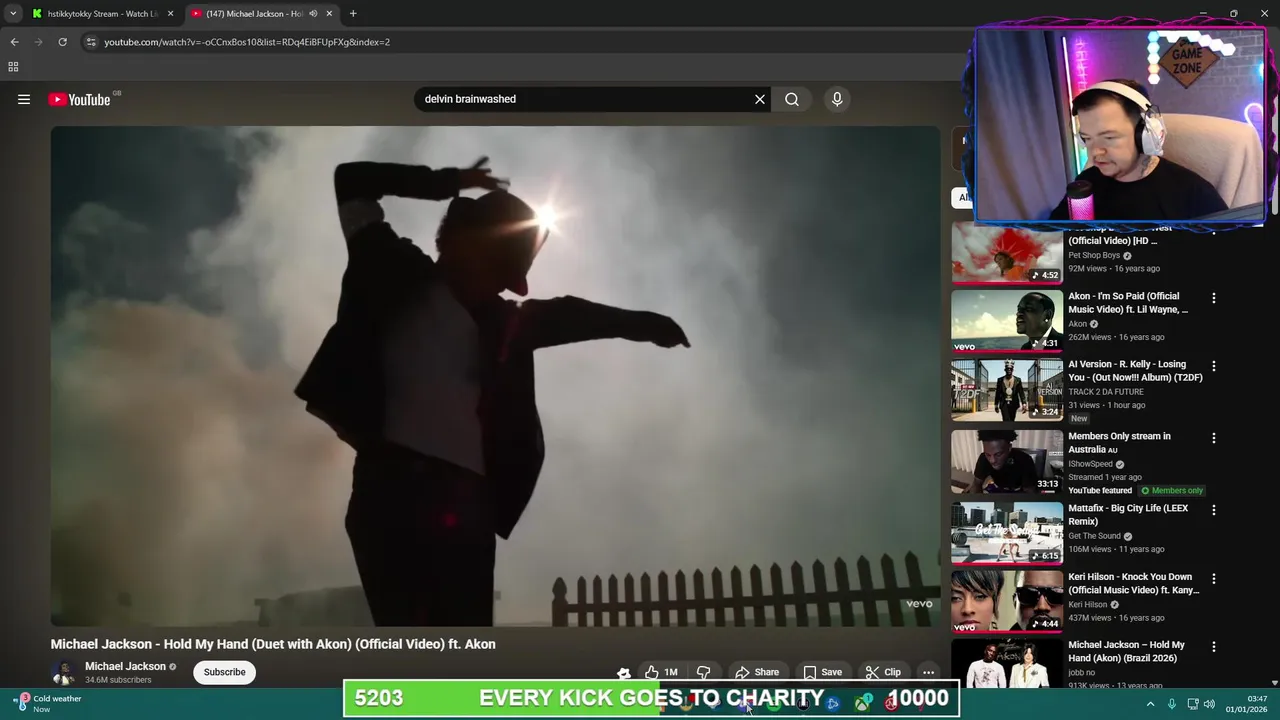This screenshot has height=720, width=1280.
Task: Open Get The Sound channel name
Action: click(1094, 536)
